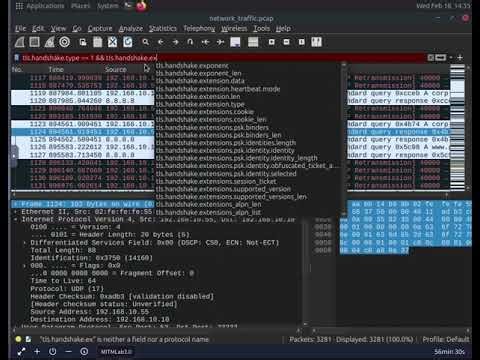Click the Profile: Default status entry
The image size is (480, 360).
(446, 339)
